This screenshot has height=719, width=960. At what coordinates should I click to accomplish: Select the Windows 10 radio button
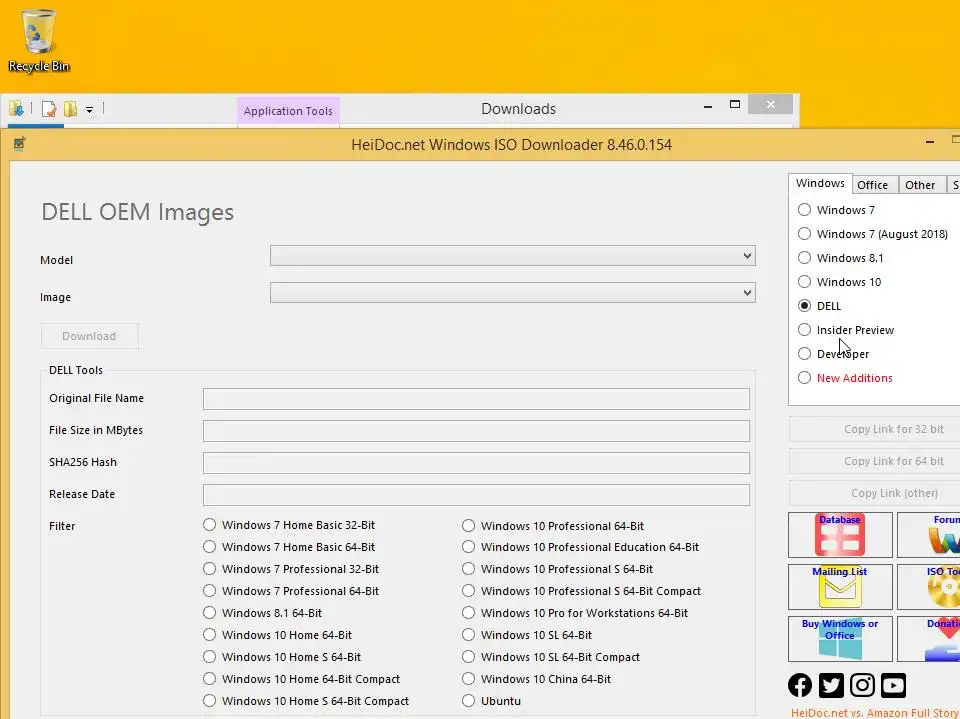point(804,282)
